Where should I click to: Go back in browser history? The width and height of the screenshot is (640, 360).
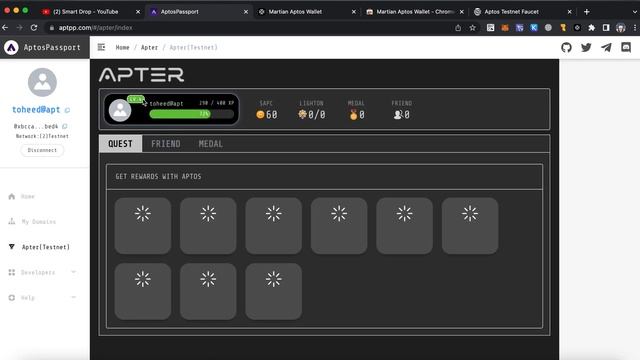point(5,28)
